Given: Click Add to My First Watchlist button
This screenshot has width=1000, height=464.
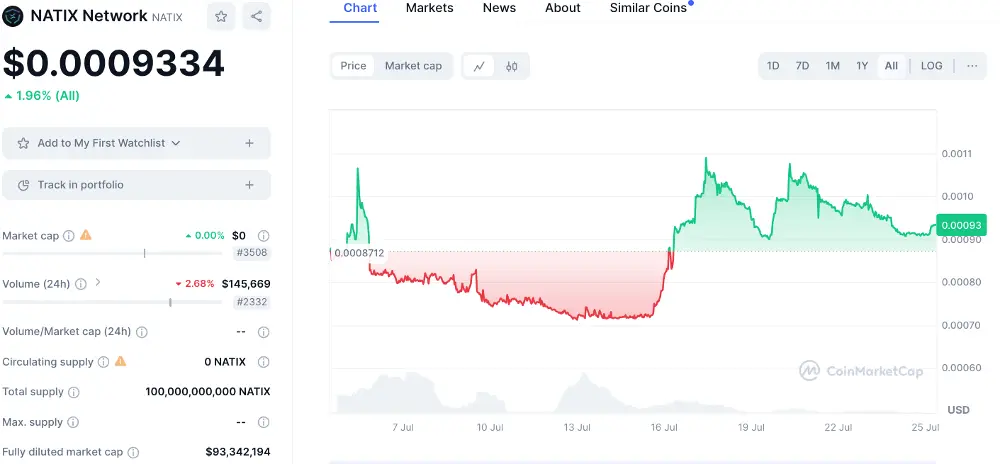Looking at the screenshot, I should (136, 143).
